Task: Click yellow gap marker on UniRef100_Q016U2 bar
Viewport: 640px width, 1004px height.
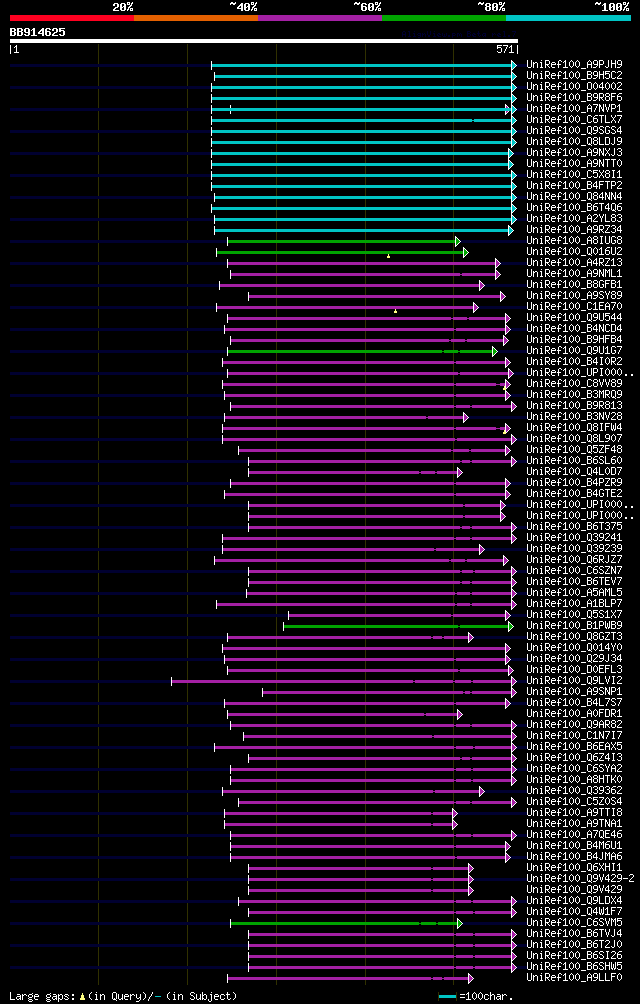Action: (x=388, y=256)
